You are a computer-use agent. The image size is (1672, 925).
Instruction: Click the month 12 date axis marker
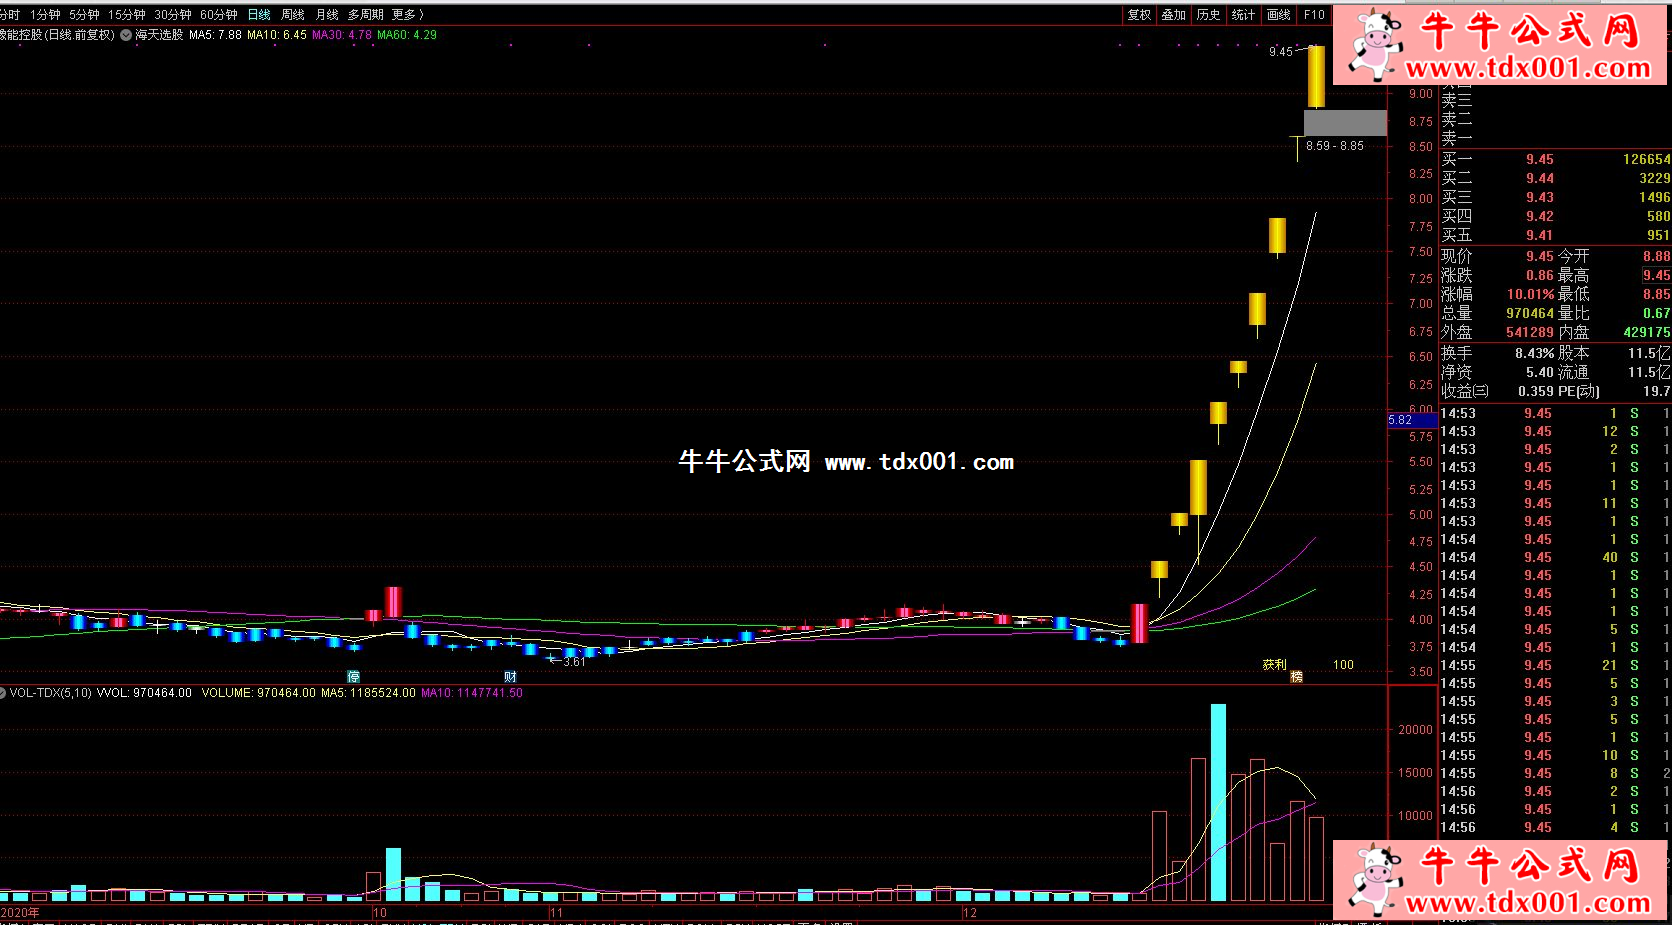(969, 913)
